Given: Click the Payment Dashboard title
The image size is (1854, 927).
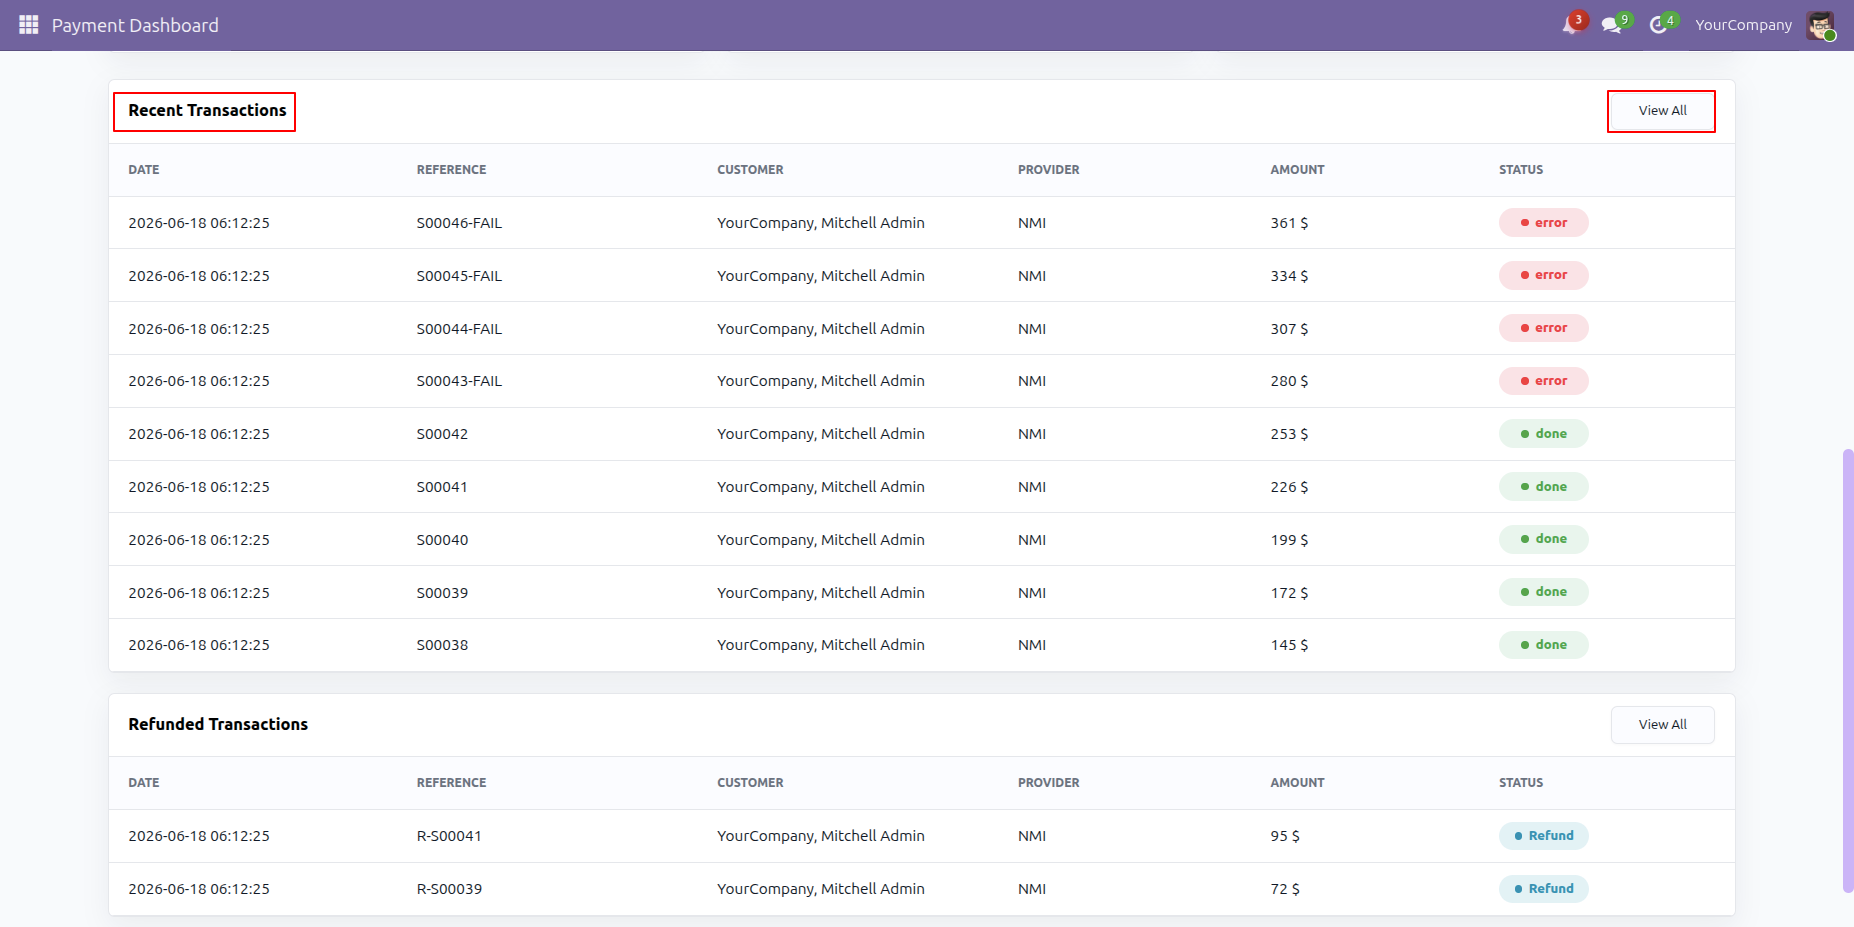Looking at the screenshot, I should click(135, 25).
